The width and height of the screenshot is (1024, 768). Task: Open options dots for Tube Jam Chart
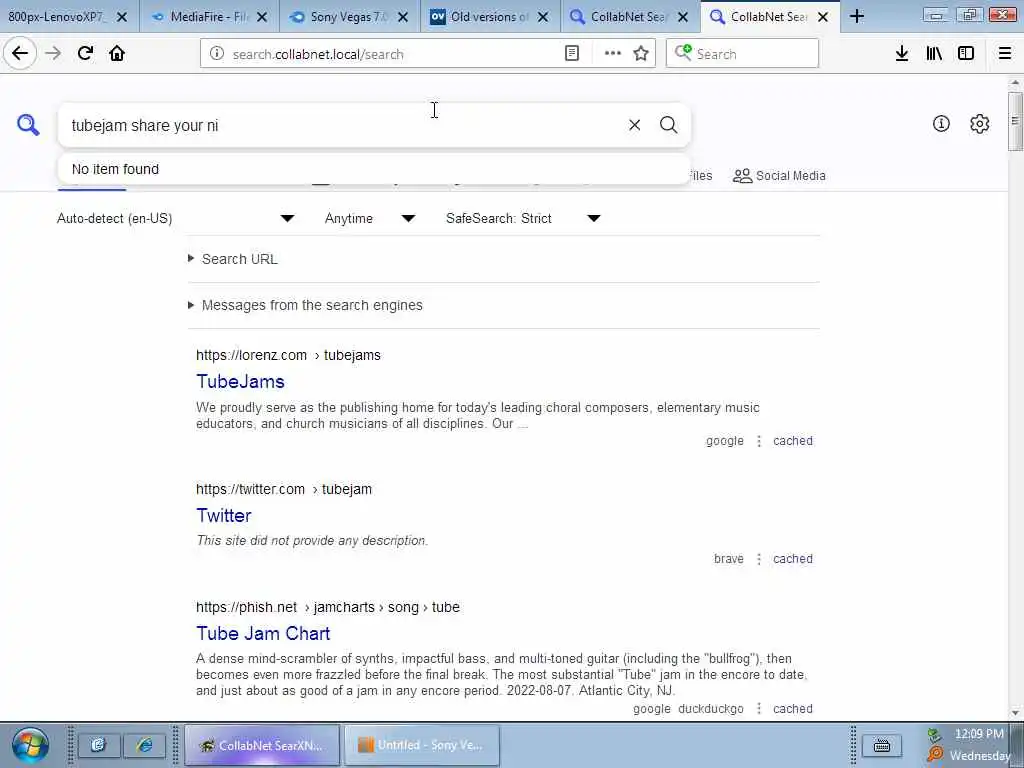(758, 709)
